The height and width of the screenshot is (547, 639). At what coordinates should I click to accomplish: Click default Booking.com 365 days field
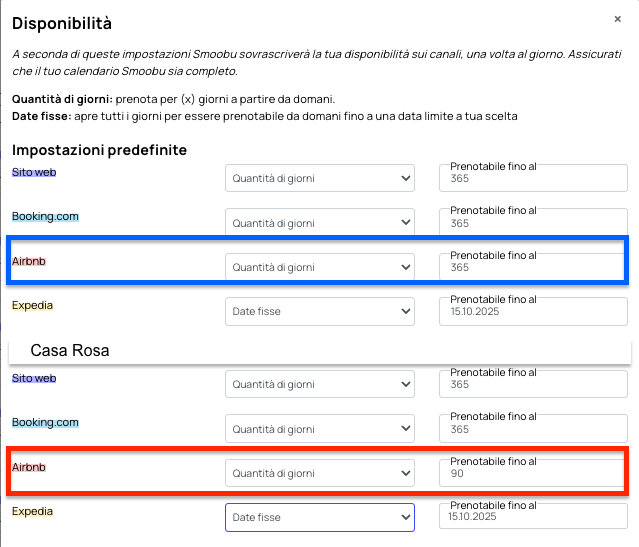tap(533, 223)
